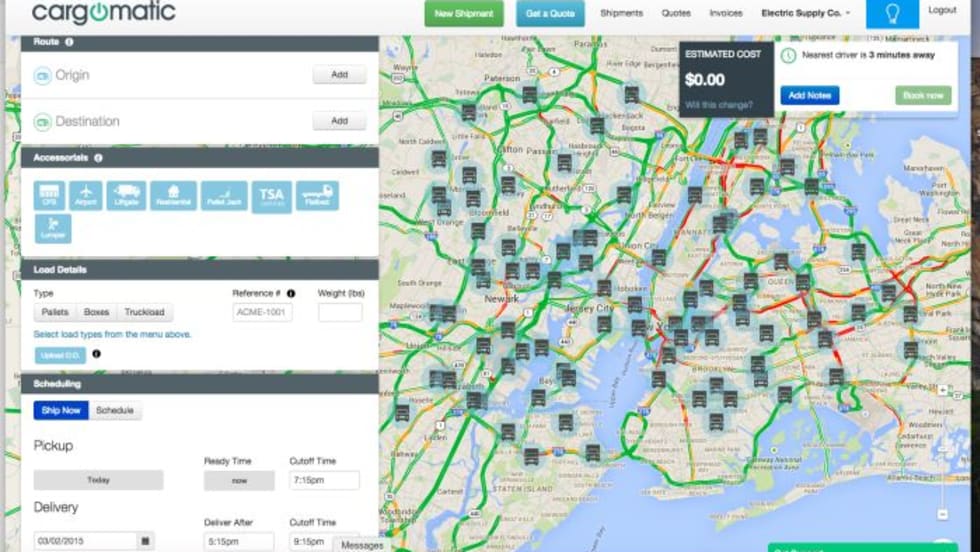Choose the Ship Now scheduling option
Image resolution: width=980 pixels, height=552 pixels.
pos(61,410)
